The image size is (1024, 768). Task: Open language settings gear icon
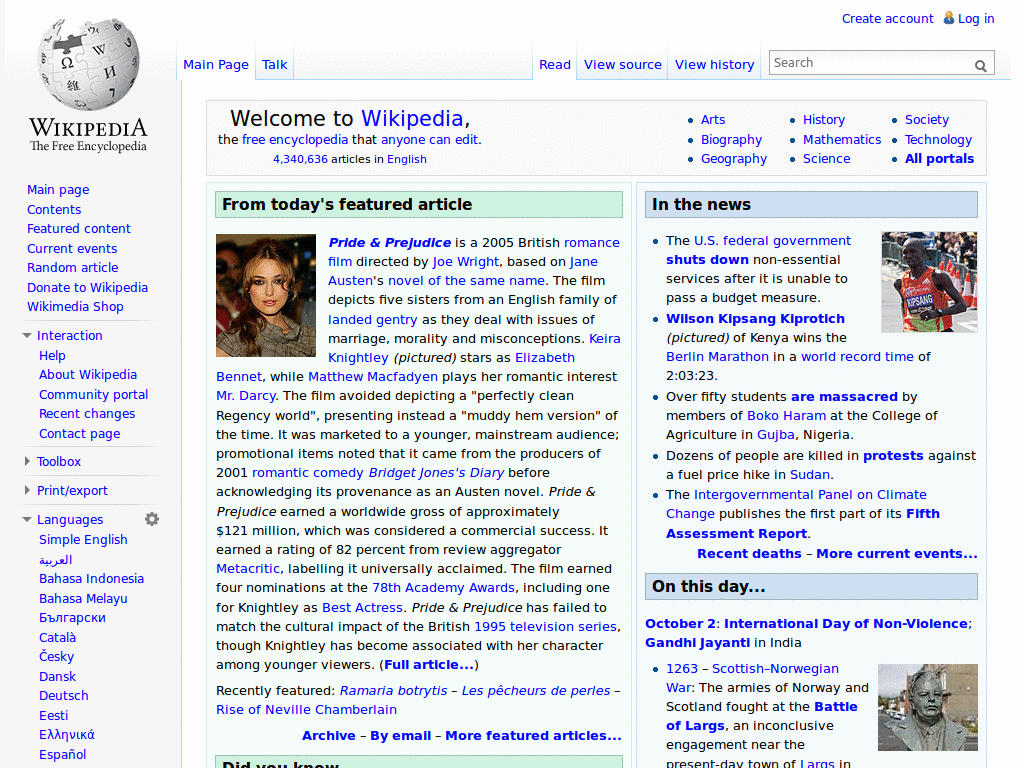(x=152, y=519)
